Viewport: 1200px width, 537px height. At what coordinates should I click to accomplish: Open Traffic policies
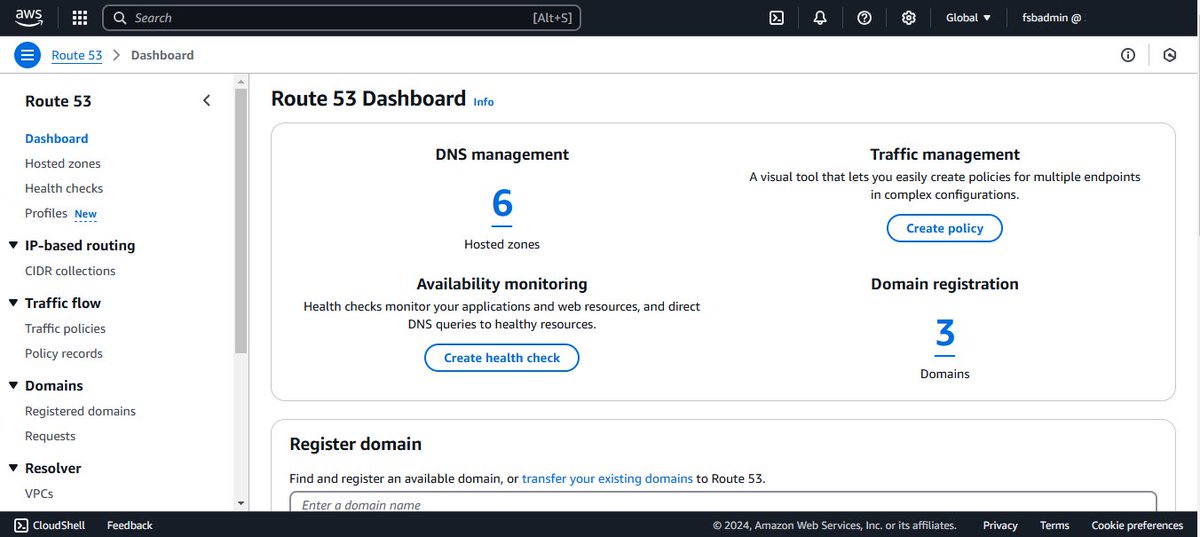point(65,329)
